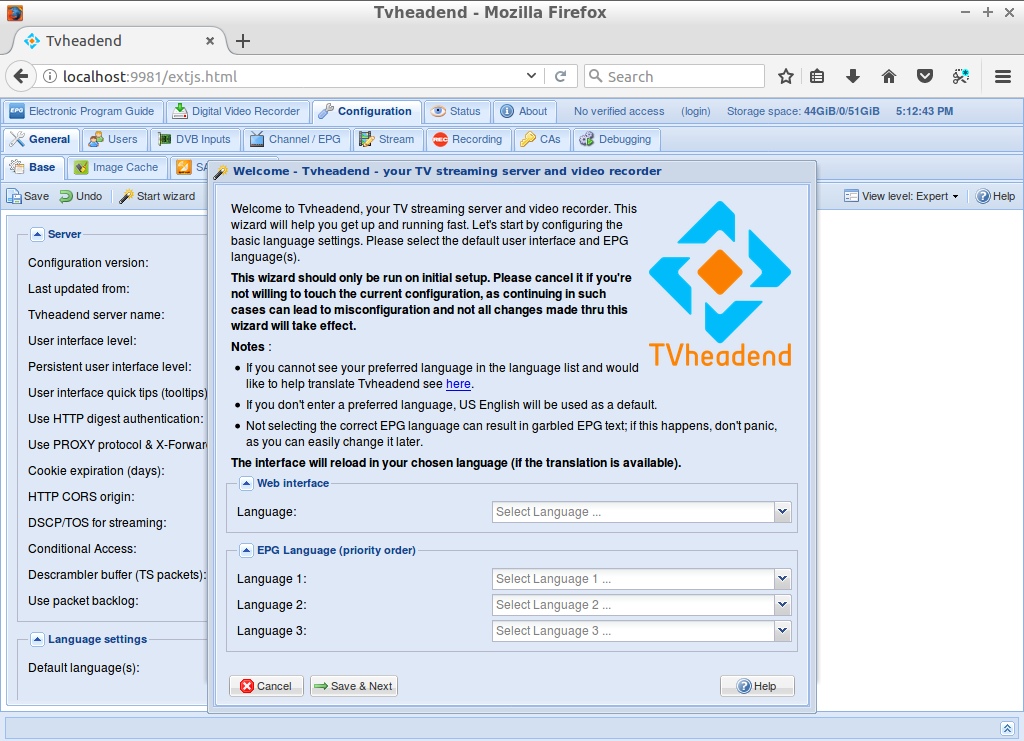Switch to the Status tab

[x=457, y=111]
